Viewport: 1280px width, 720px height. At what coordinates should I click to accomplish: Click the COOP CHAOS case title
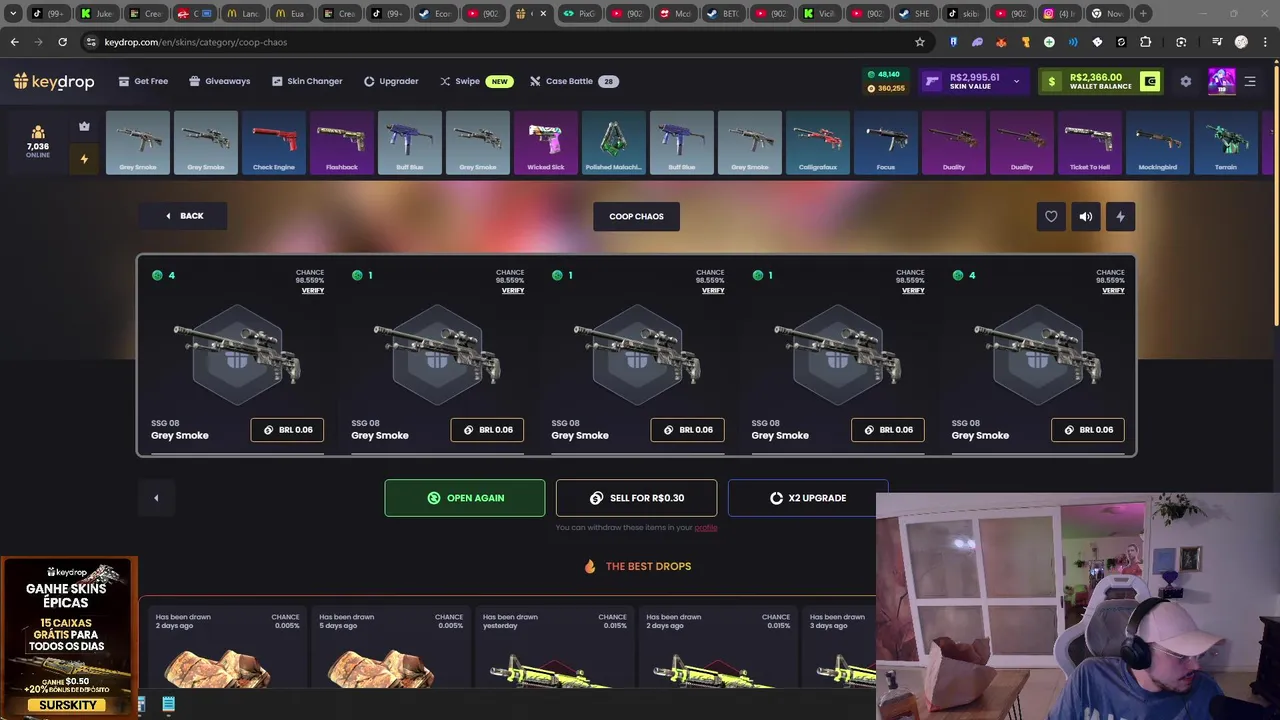click(636, 216)
